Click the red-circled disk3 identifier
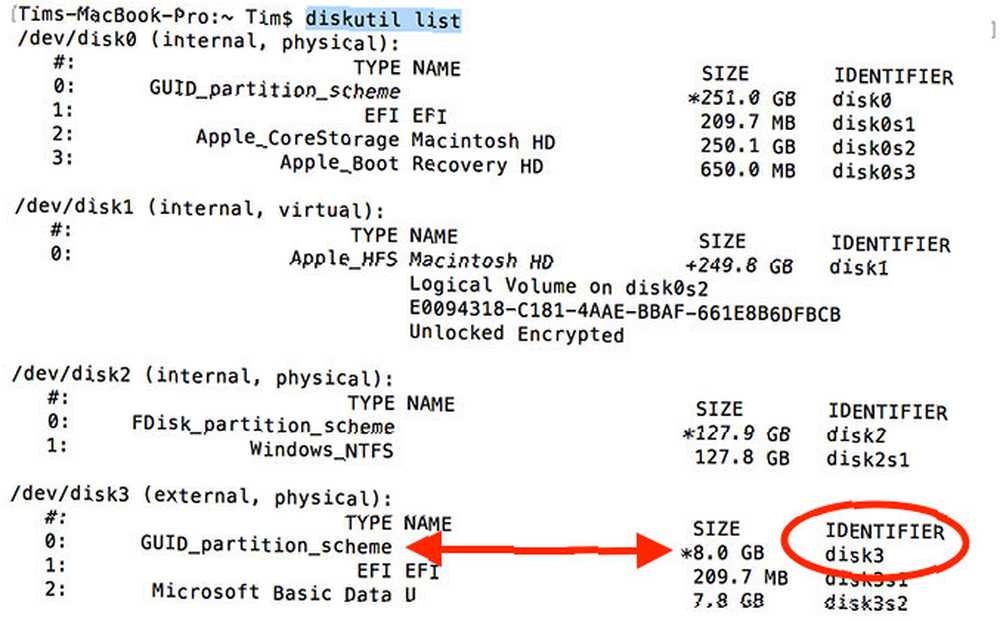1000x621 pixels. pos(854,555)
